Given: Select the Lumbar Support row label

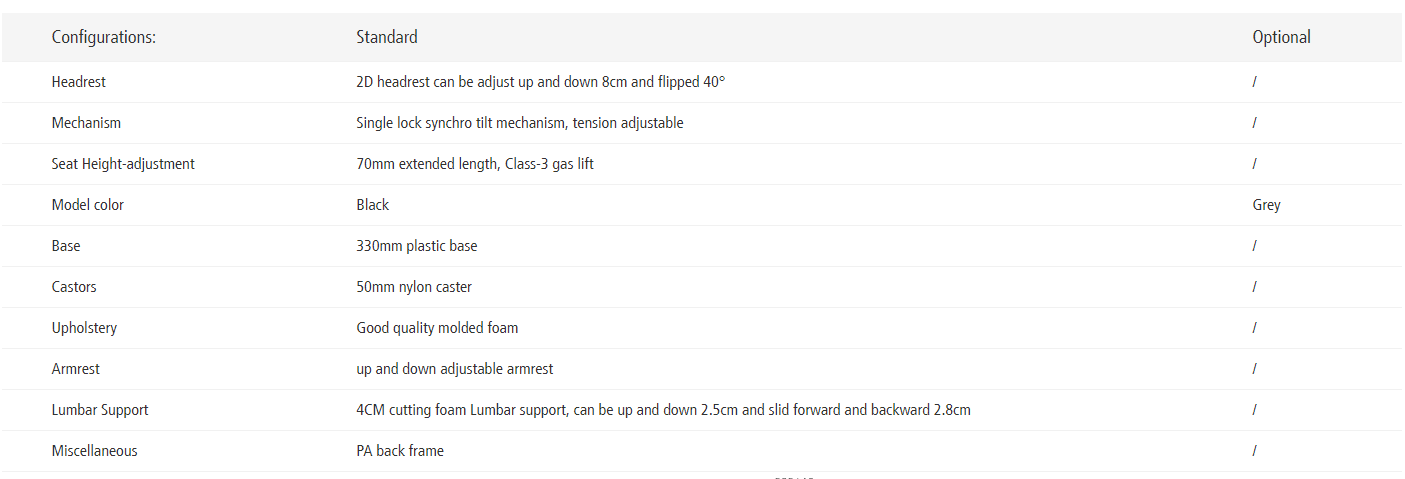Looking at the screenshot, I should click(100, 410).
